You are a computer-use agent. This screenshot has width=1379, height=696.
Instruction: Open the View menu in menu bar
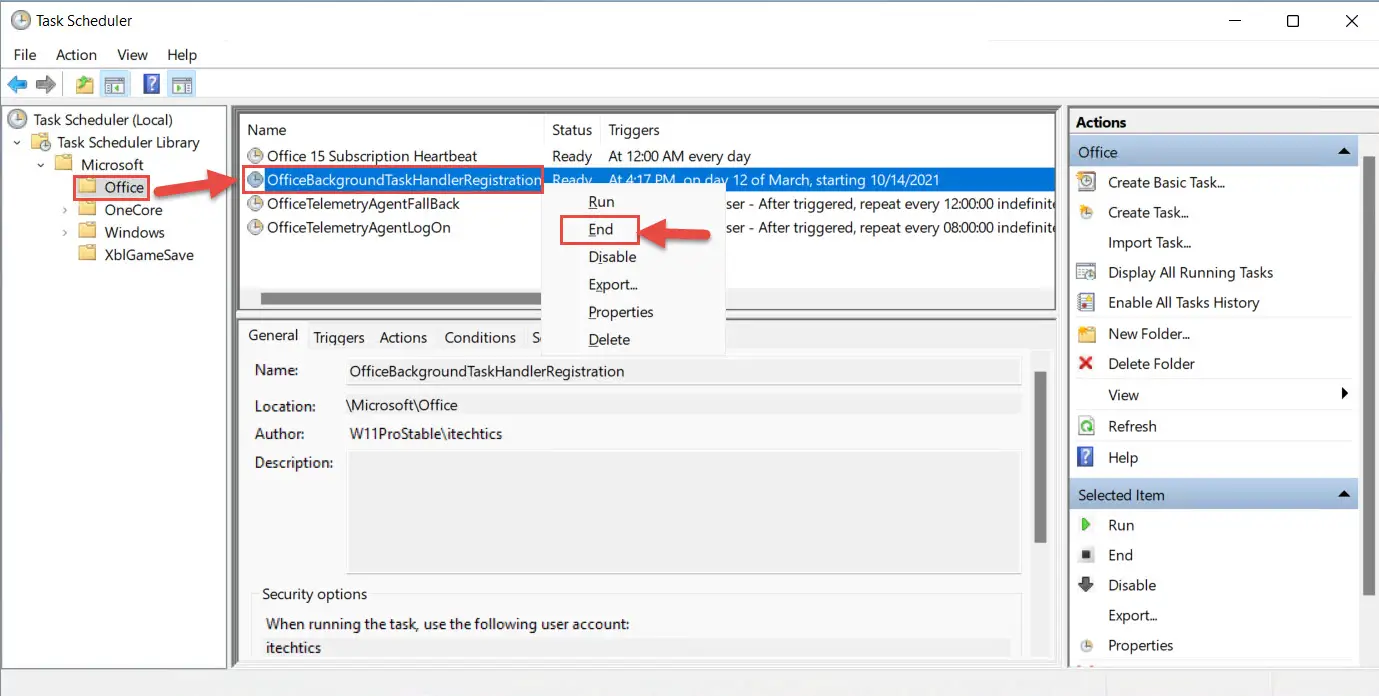coord(132,55)
